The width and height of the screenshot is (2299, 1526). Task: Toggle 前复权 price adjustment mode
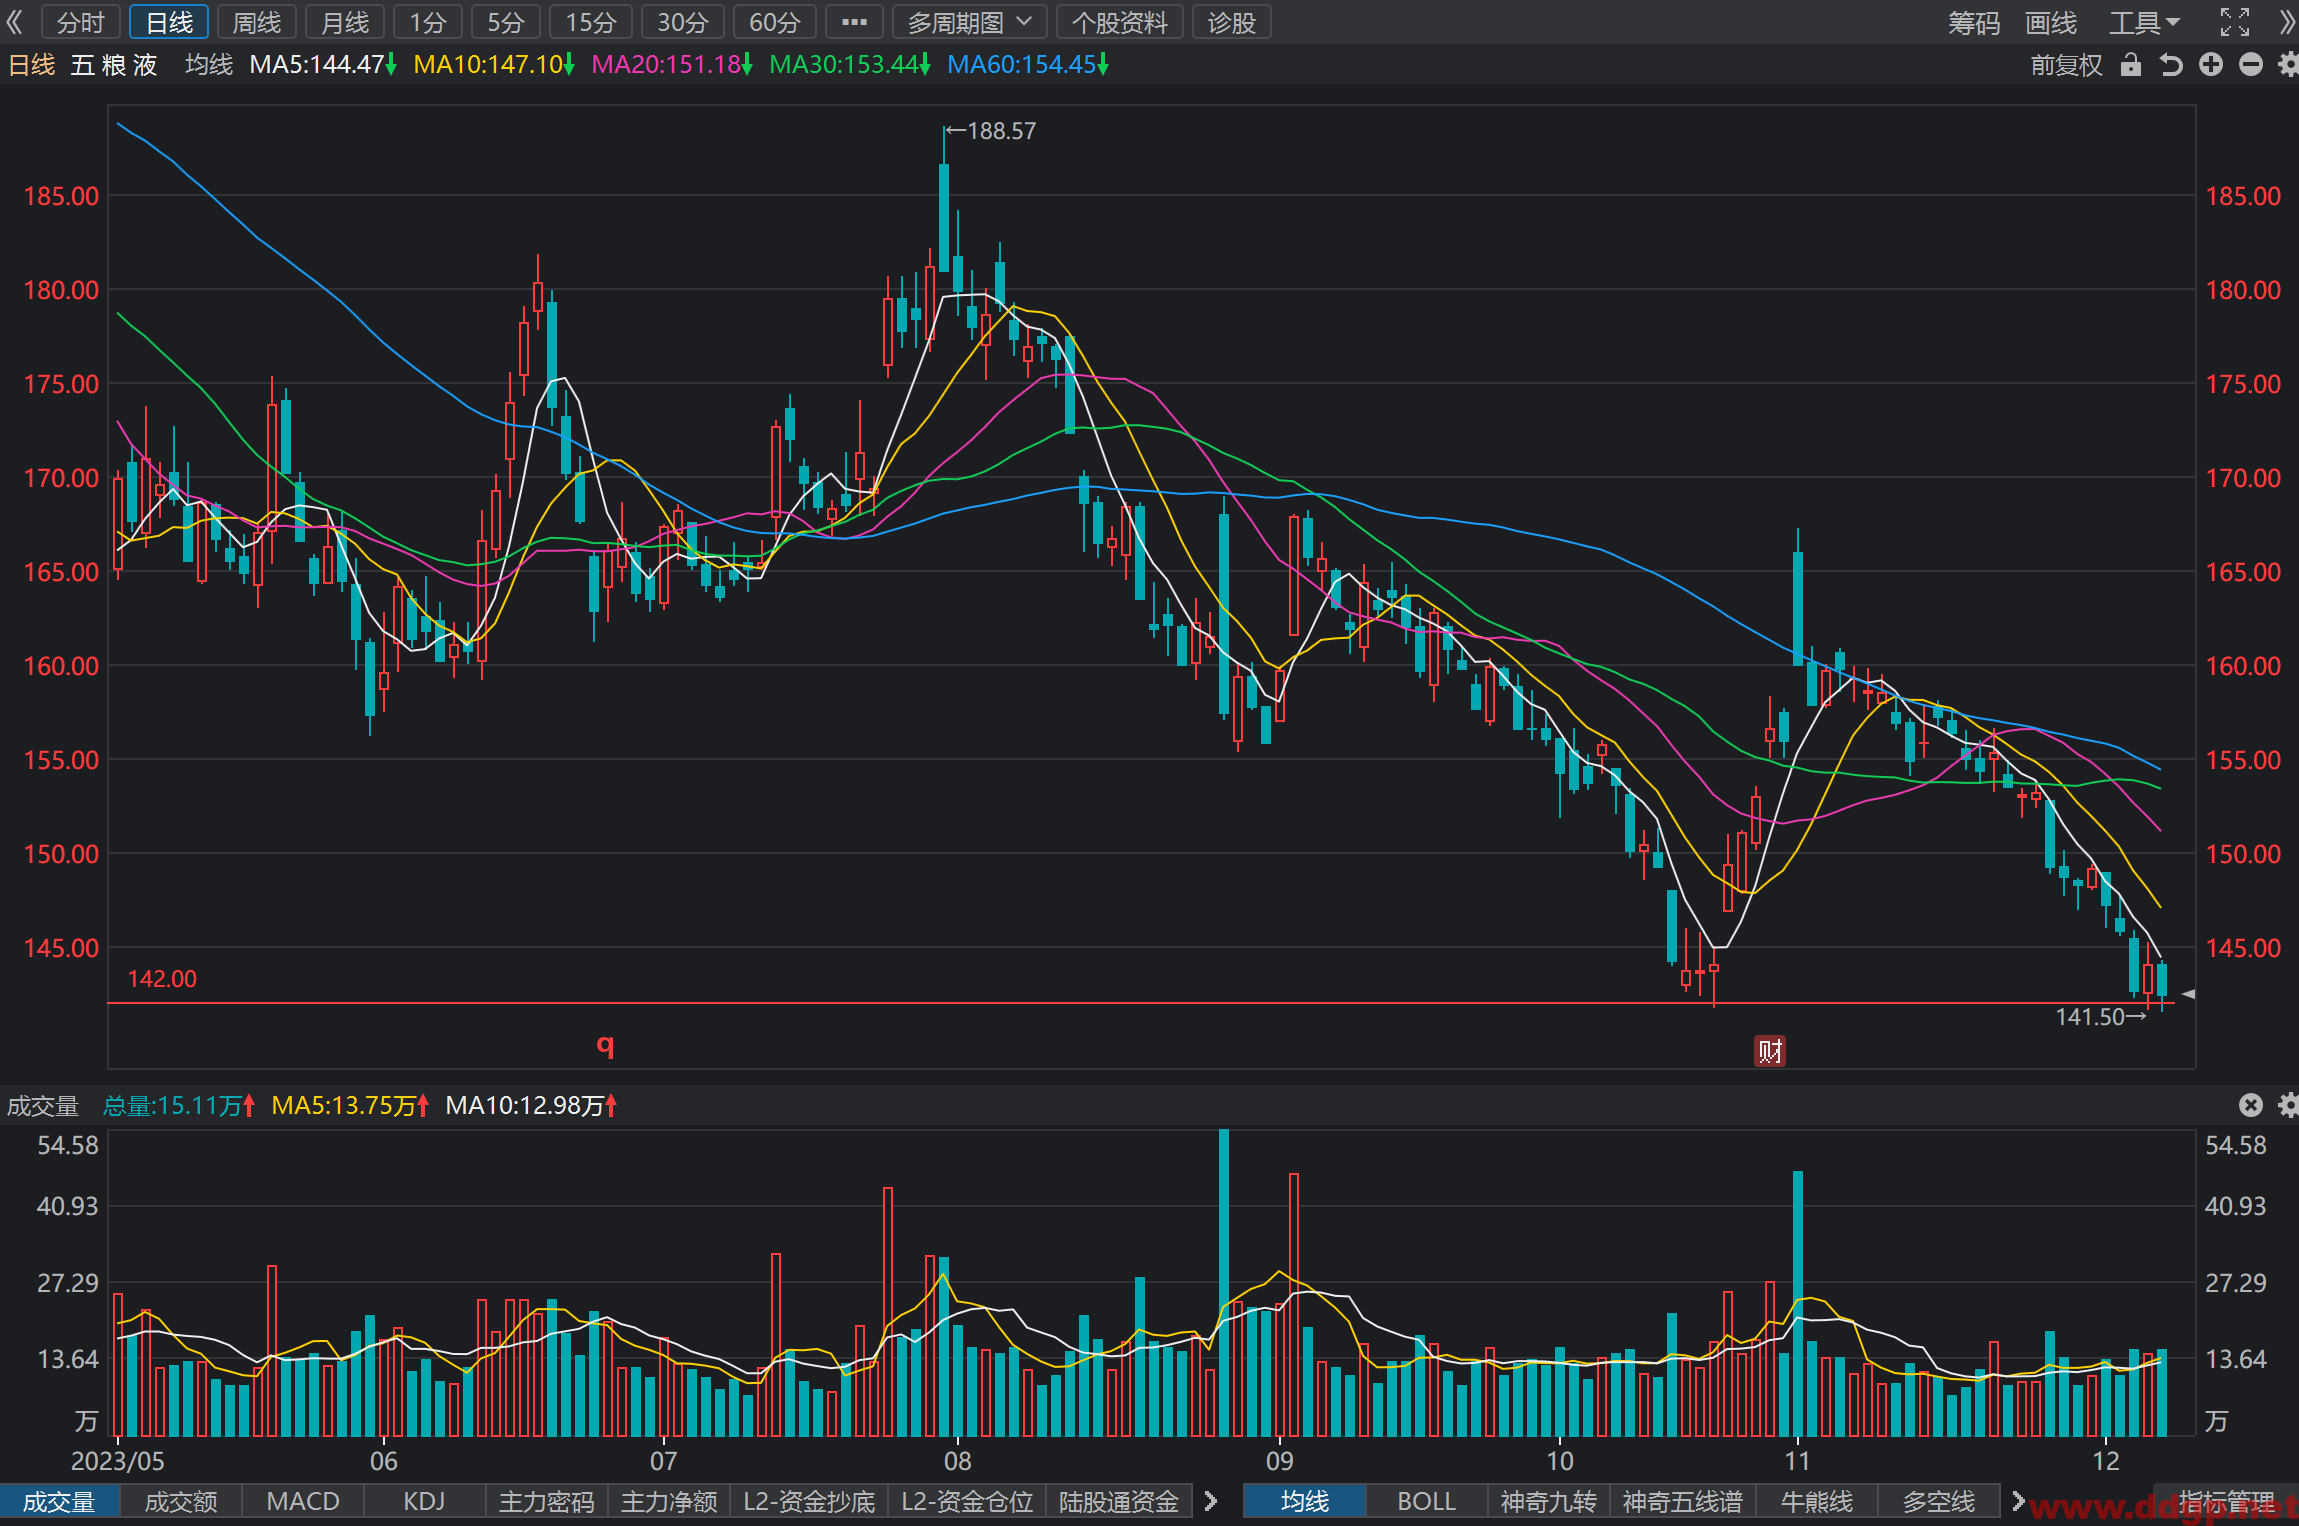coord(2066,65)
